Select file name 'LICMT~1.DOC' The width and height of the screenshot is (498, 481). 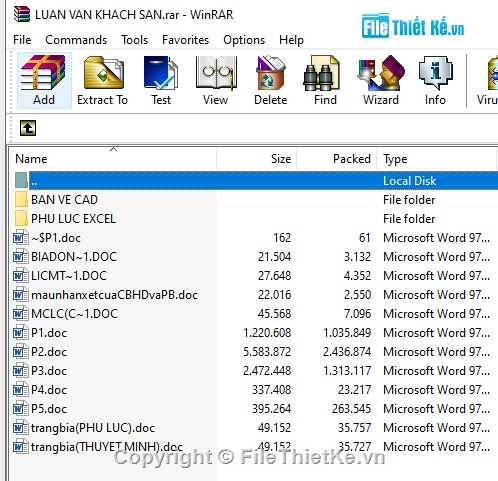tap(69, 276)
